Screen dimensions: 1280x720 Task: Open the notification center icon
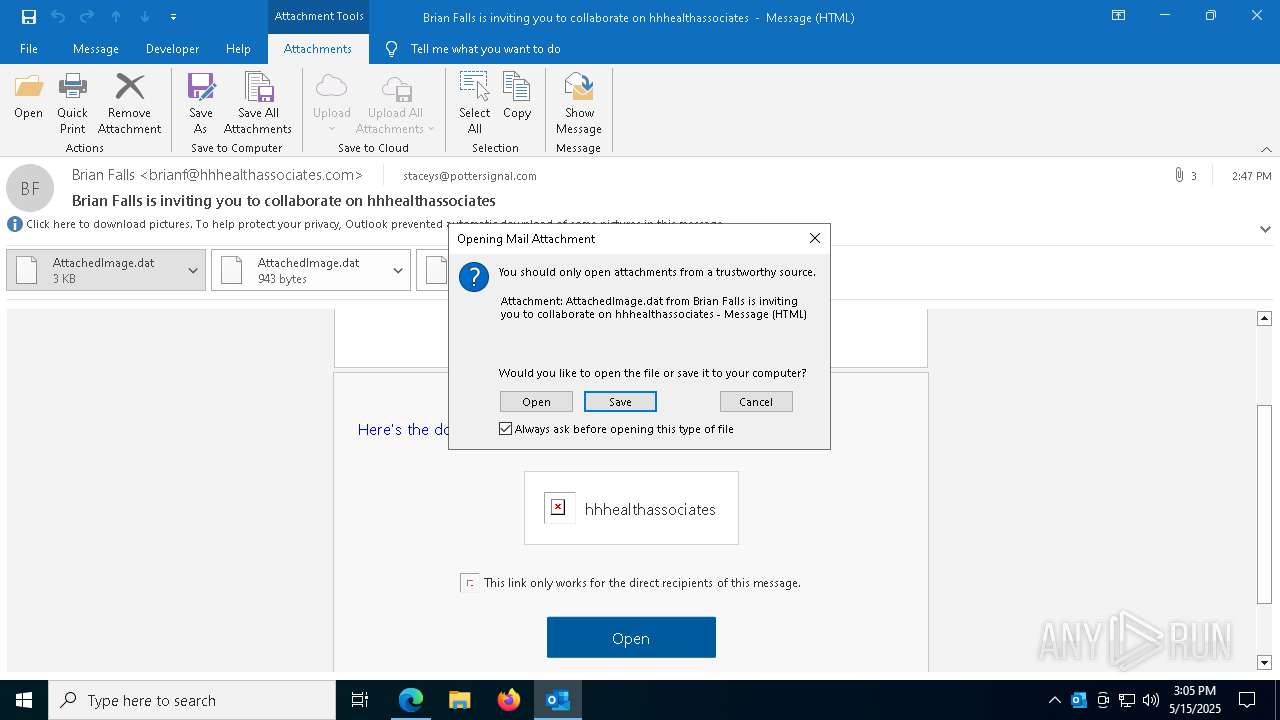tap(1247, 700)
